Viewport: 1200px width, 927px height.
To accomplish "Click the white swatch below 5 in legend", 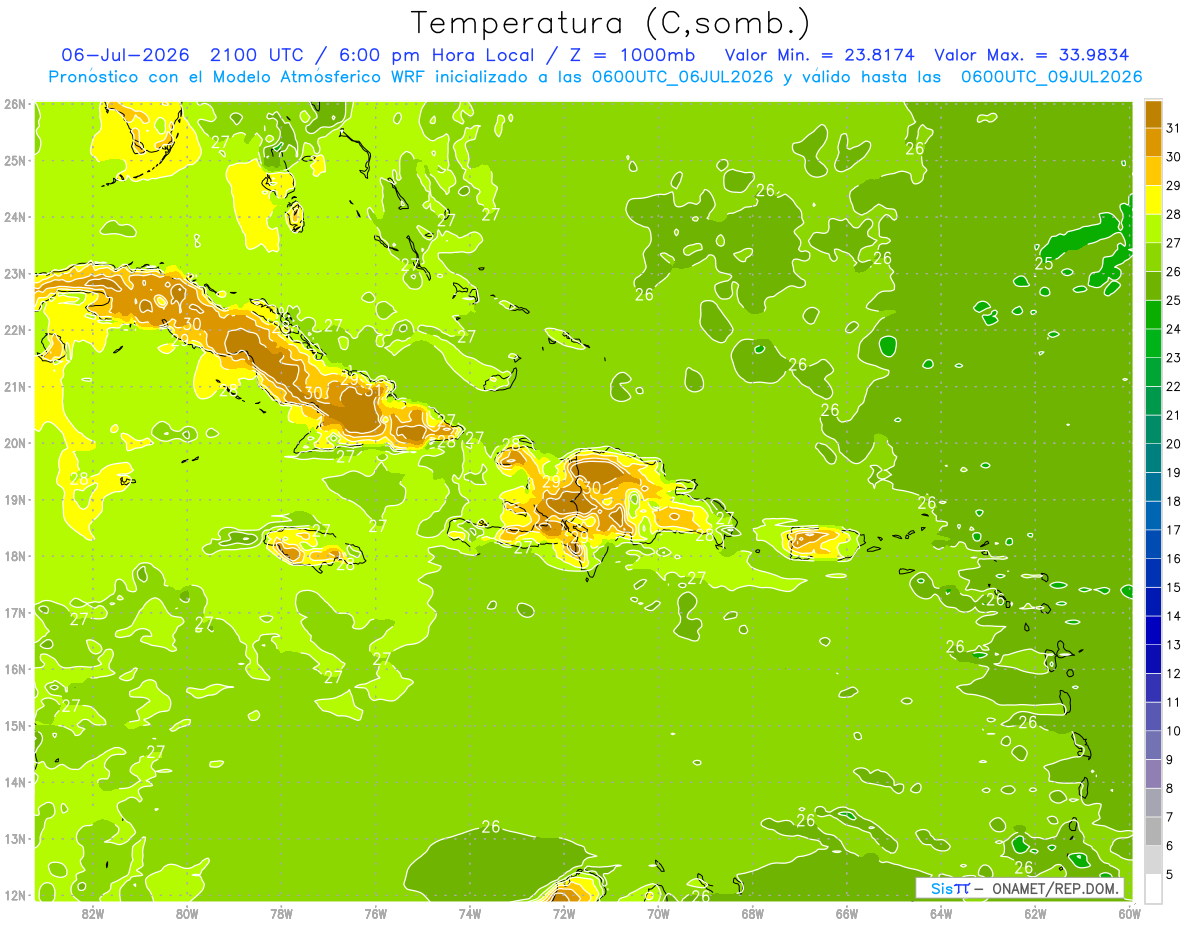I will click(x=1153, y=888).
